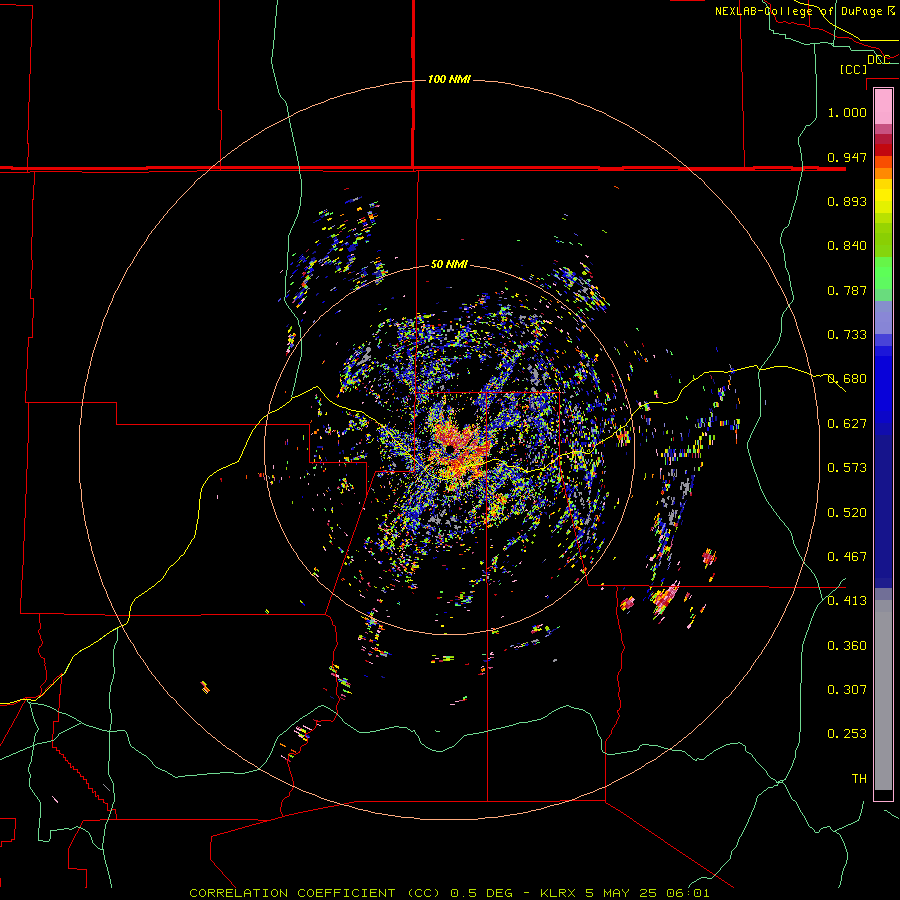Image resolution: width=900 pixels, height=900 pixels.
Task: Click the 50 NMI range ring label
Action: [x=449, y=264]
